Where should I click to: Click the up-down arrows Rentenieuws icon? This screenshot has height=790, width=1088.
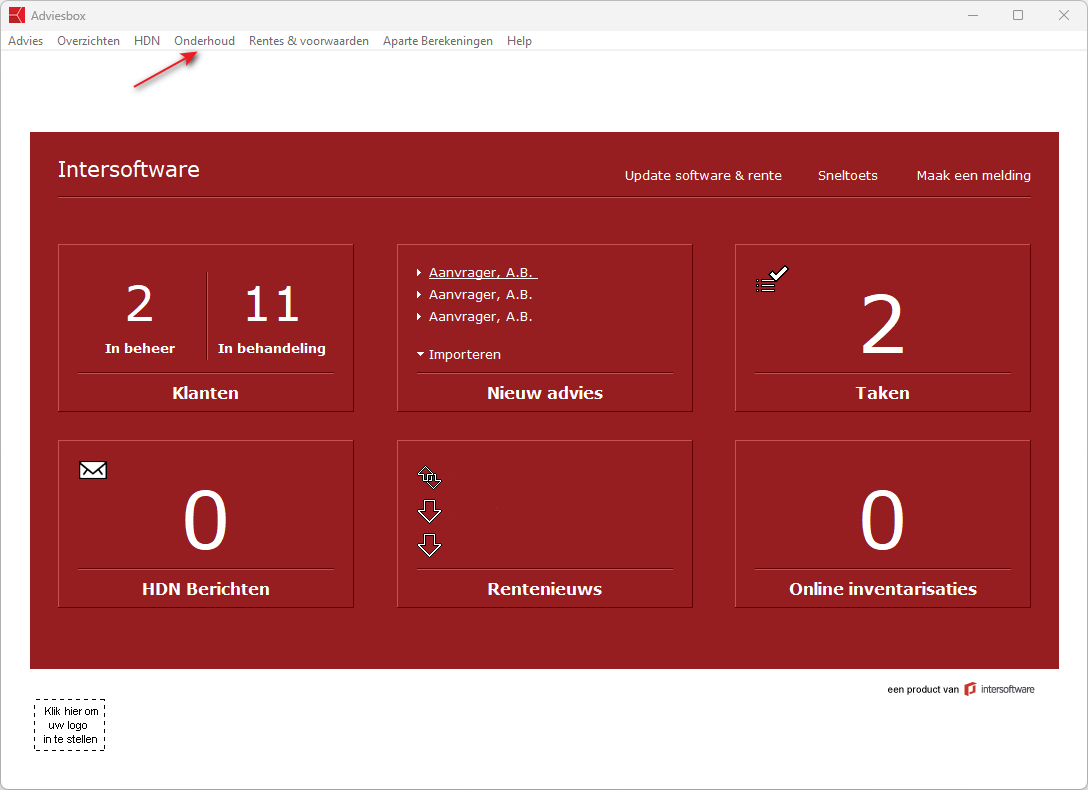coord(430,477)
